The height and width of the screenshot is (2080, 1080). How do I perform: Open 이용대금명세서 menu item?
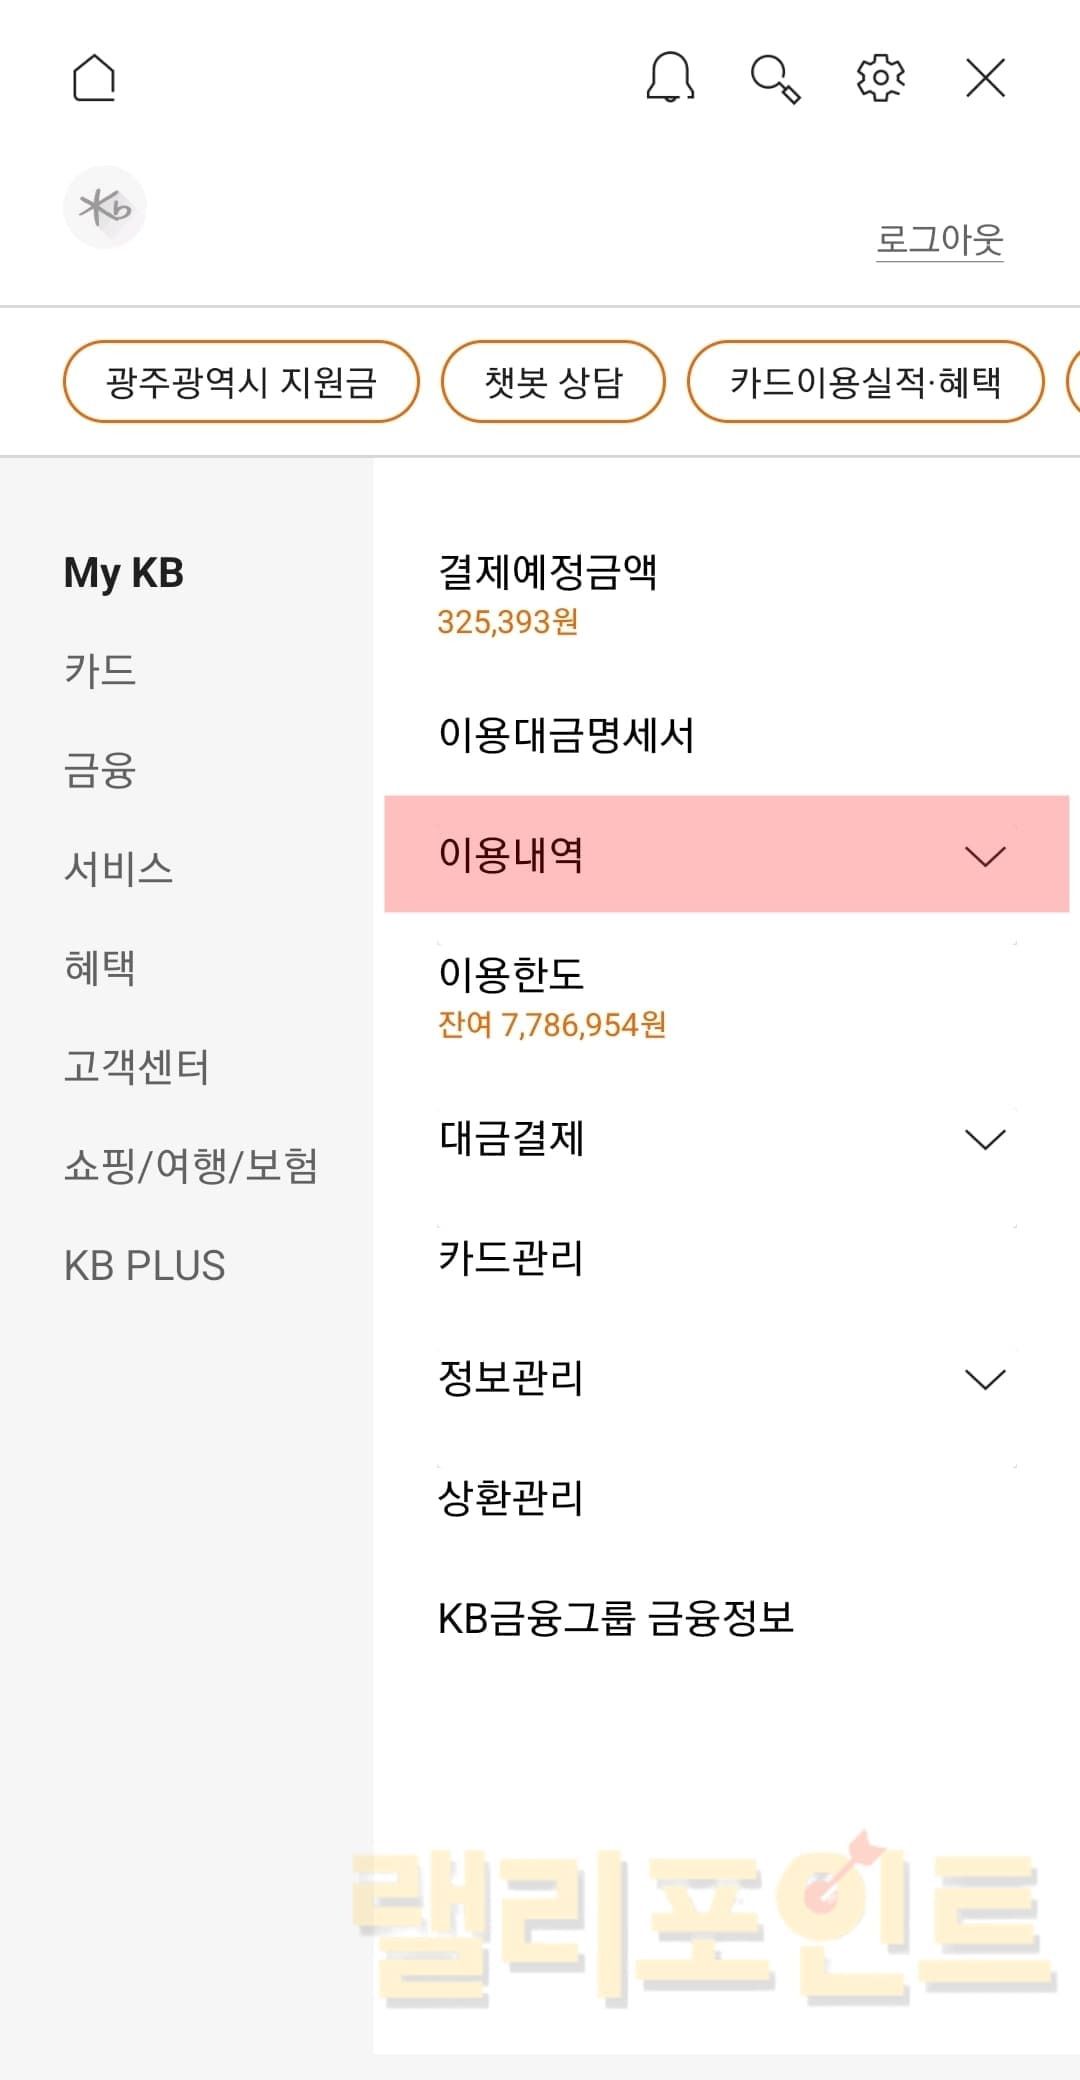coord(566,735)
